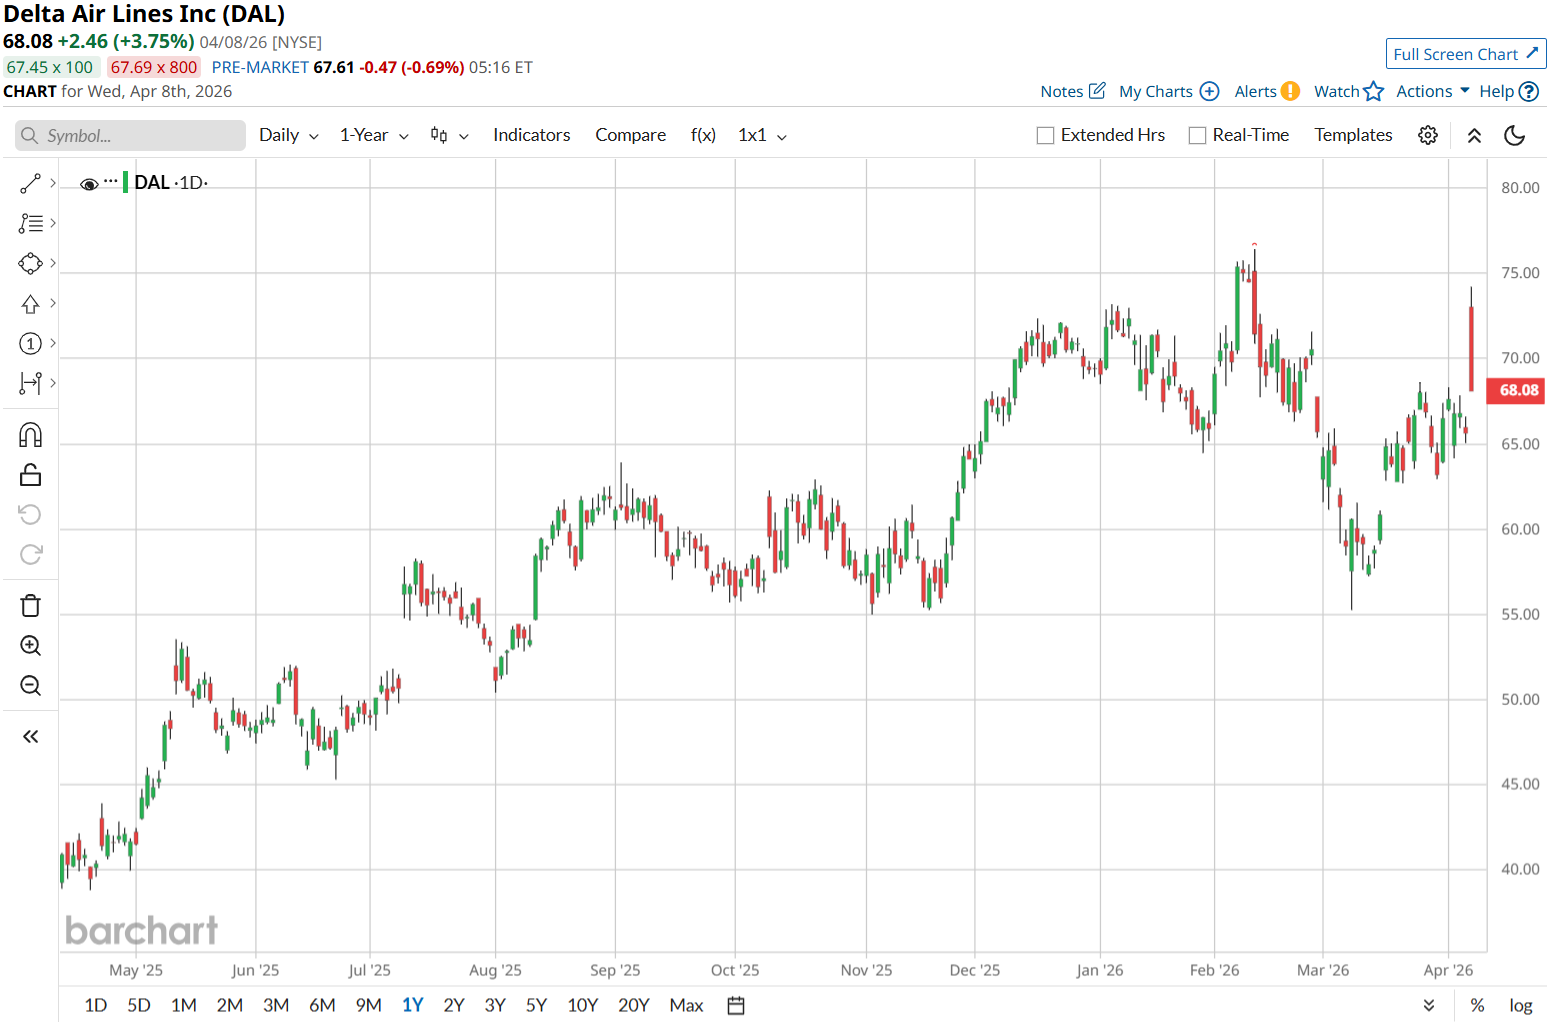Select the trend line drawing tool
The image size is (1548, 1022).
click(30, 184)
